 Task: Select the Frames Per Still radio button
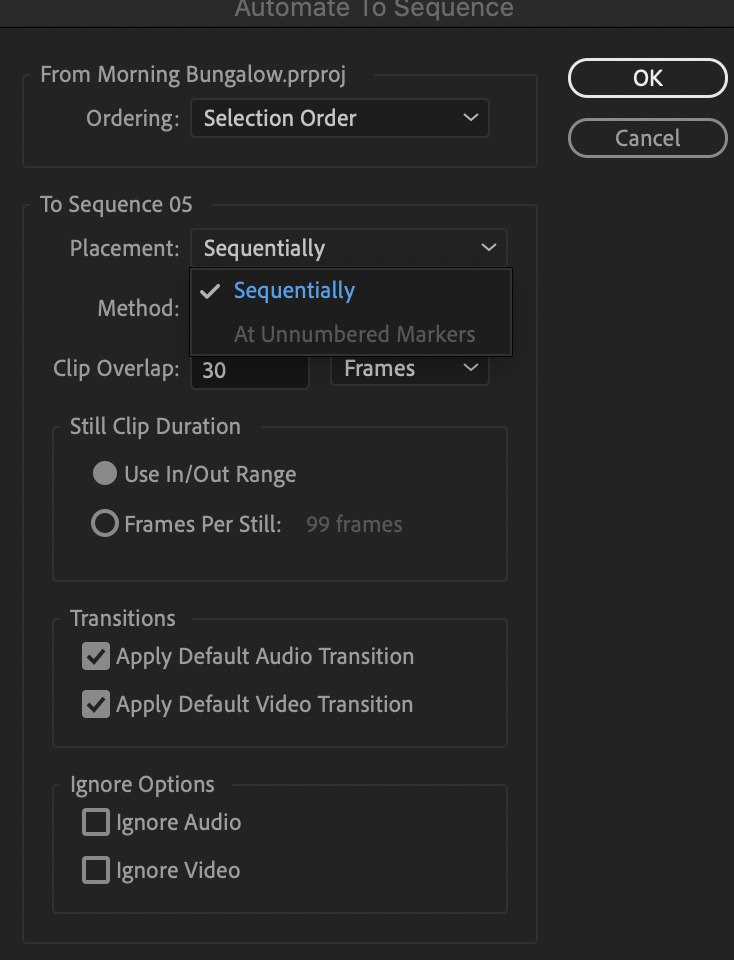pyautogui.click(x=104, y=523)
